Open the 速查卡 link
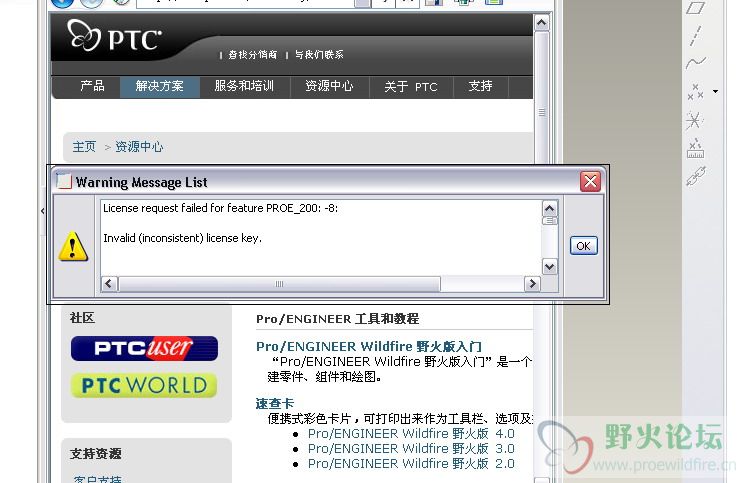746x483 pixels. (x=275, y=404)
